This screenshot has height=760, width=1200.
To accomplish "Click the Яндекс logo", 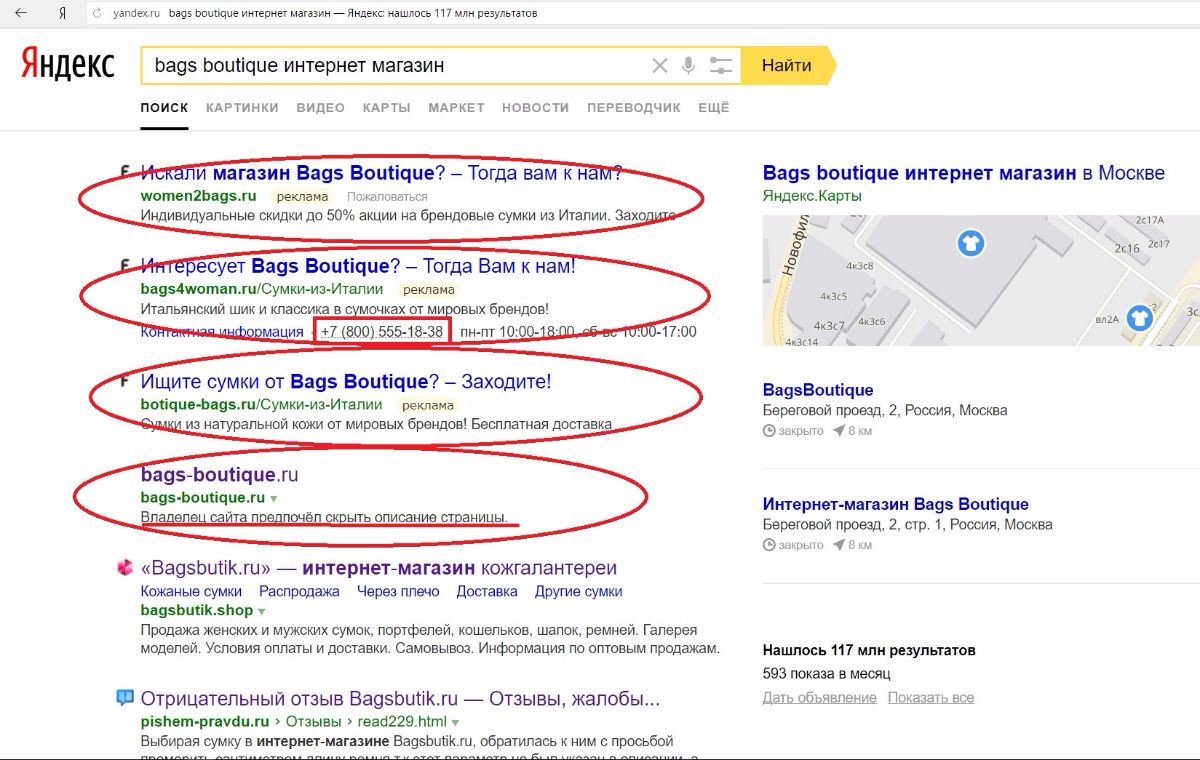I will (68, 65).
